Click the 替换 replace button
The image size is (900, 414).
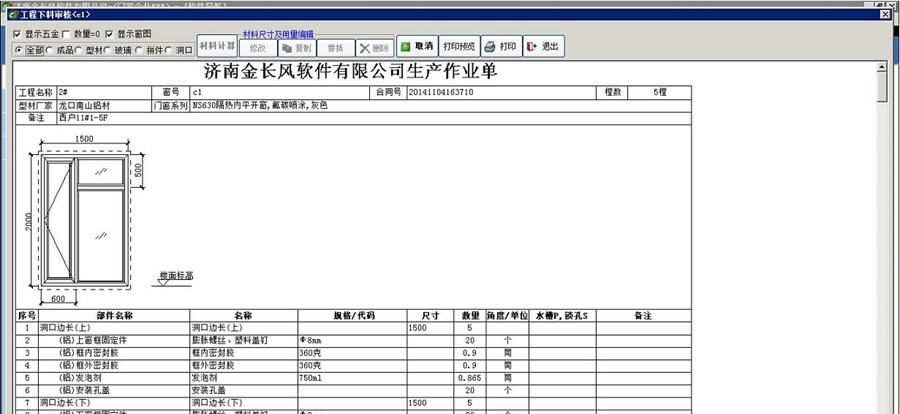pos(335,48)
